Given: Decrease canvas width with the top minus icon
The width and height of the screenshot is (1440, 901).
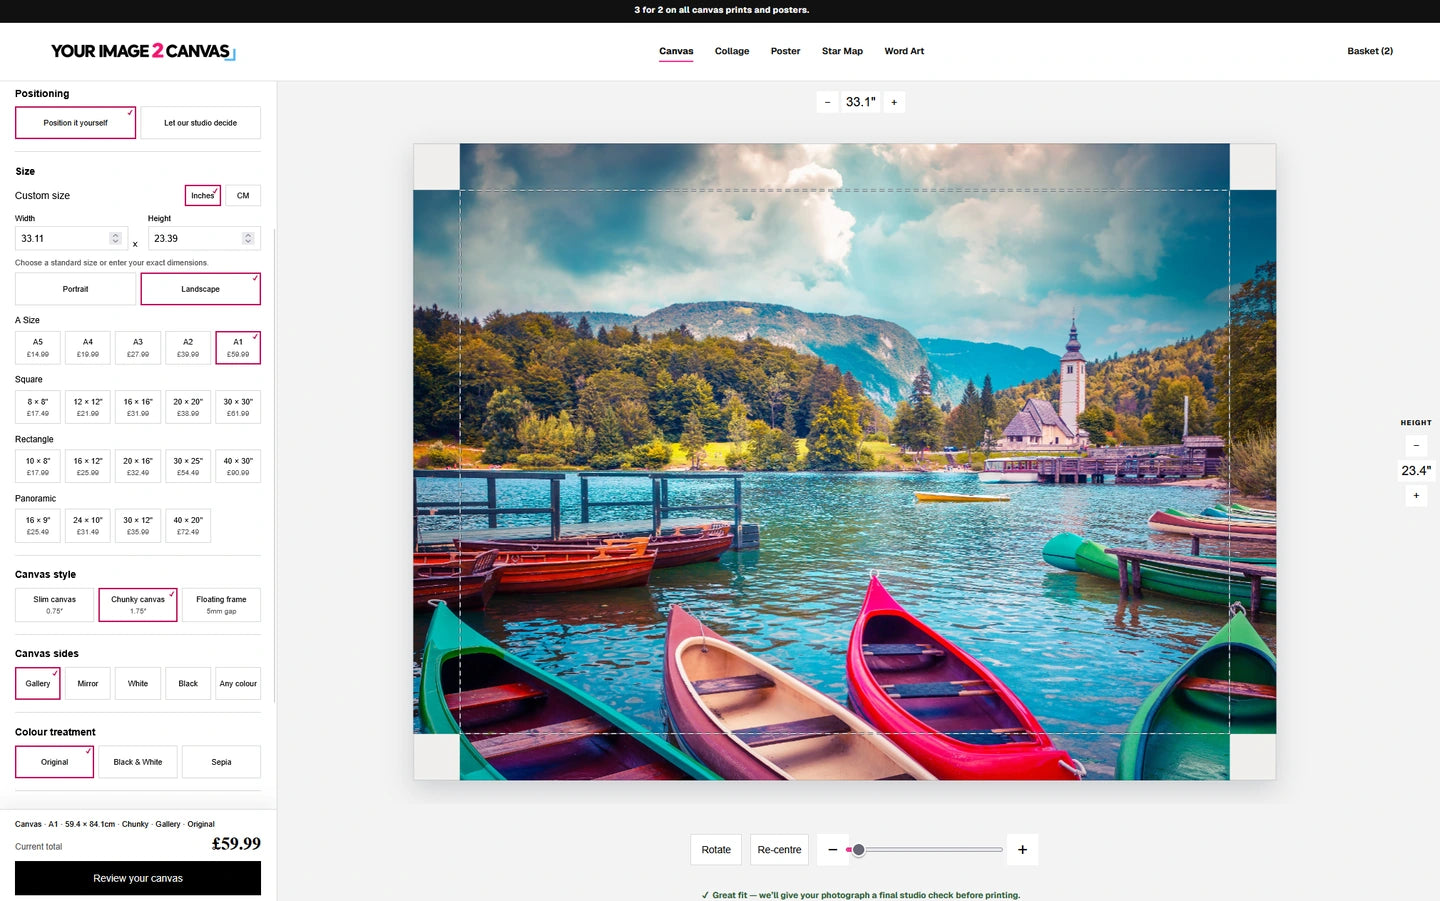Looking at the screenshot, I should (x=827, y=102).
